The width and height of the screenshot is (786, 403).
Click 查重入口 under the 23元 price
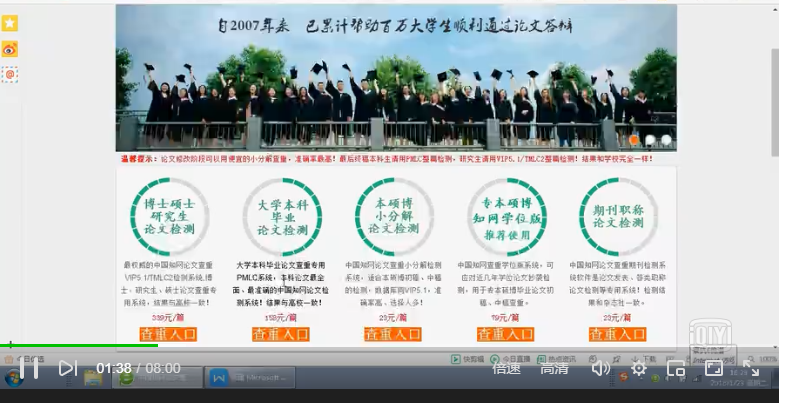point(618,334)
